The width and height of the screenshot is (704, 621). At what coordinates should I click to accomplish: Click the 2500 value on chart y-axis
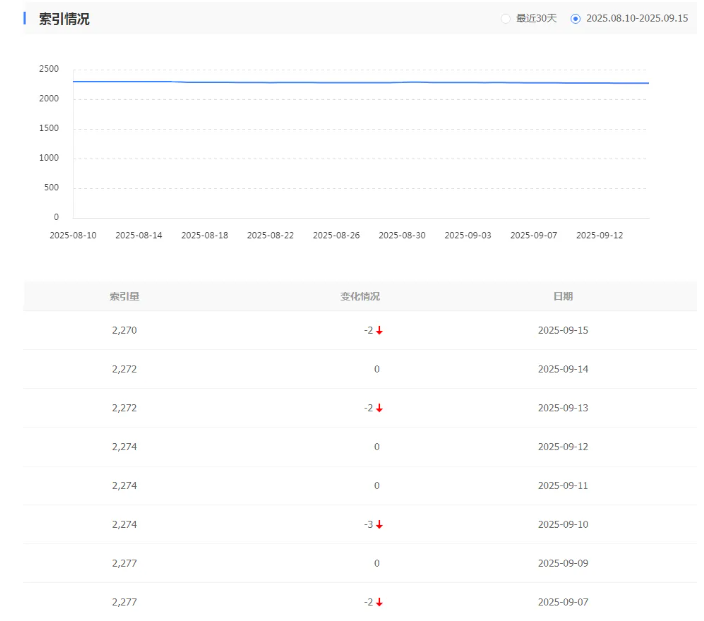pos(49,69)
